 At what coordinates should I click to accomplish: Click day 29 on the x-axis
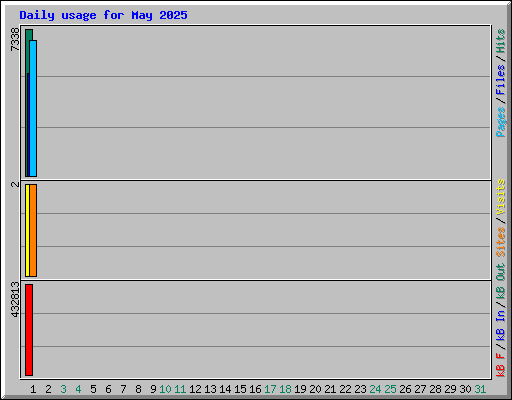450,389
